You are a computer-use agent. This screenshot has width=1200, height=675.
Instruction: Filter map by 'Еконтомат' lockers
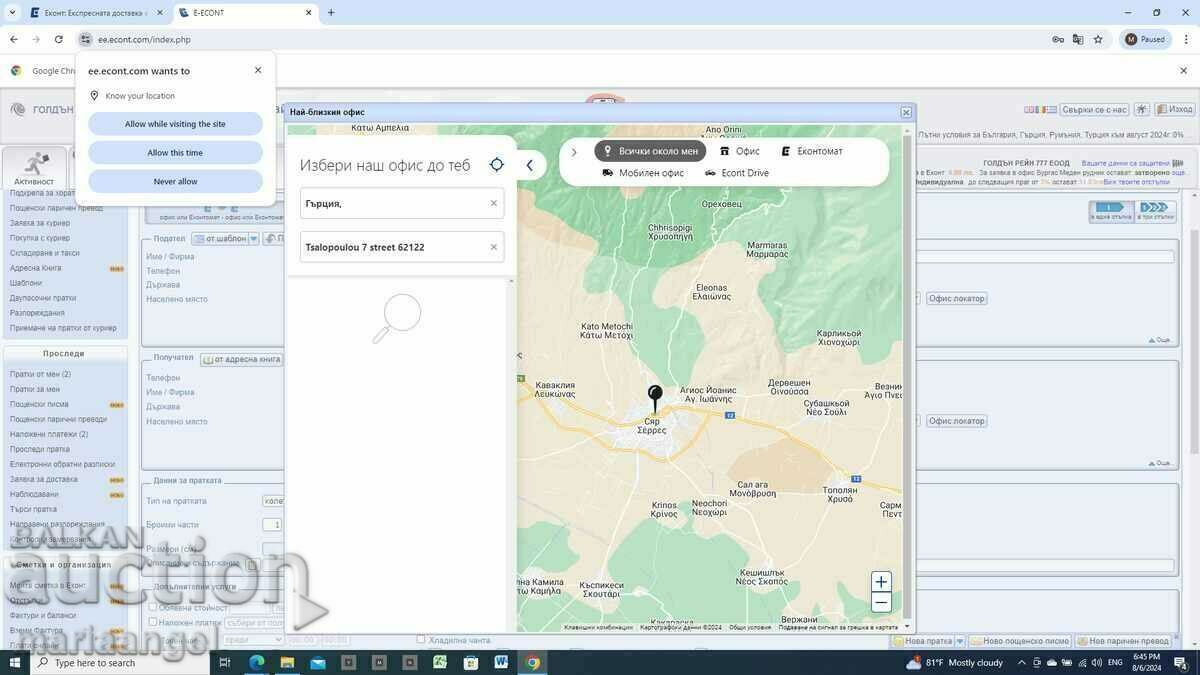812,151
